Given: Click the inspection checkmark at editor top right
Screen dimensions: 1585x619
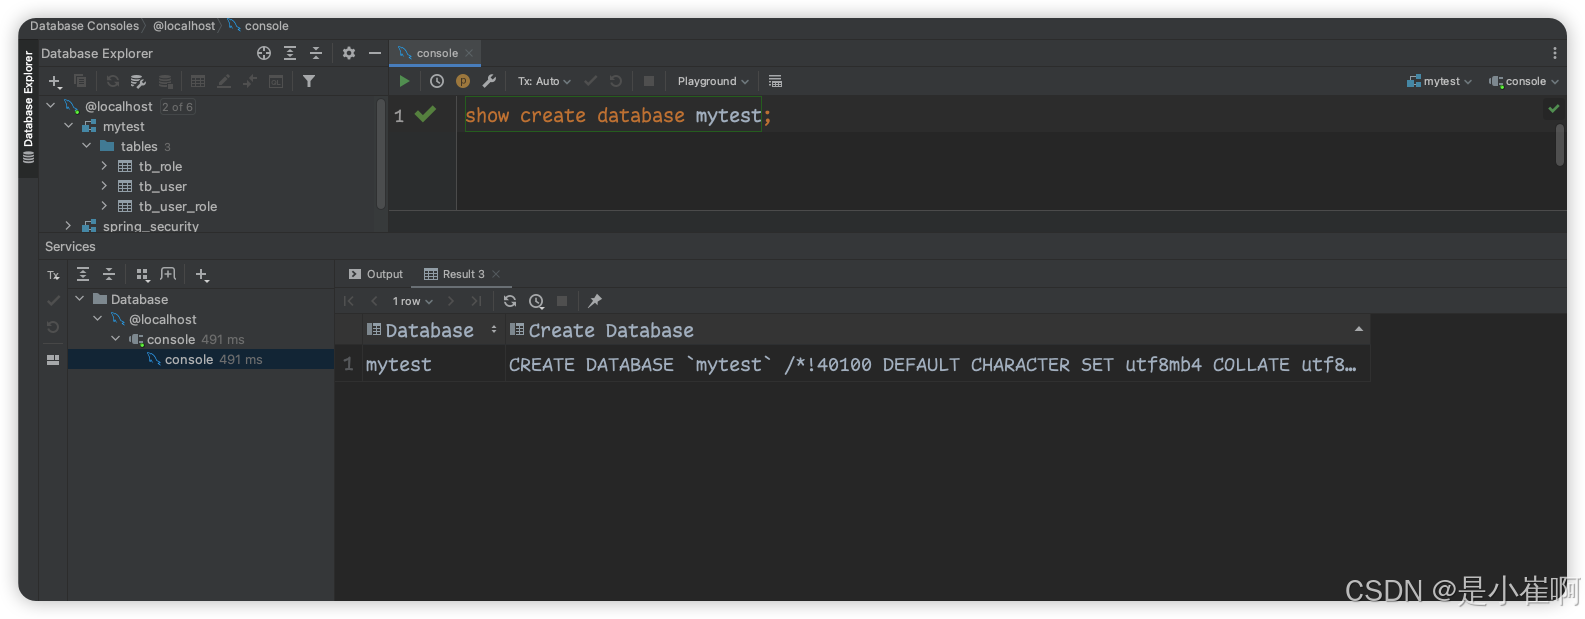Looking at the screenshot, I should pos(1553,108).
